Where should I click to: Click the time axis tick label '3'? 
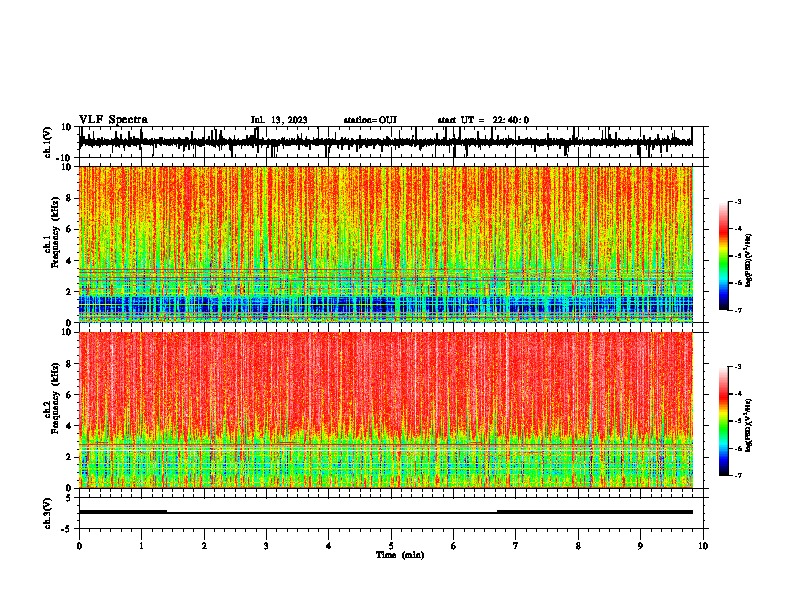[266, 546]
